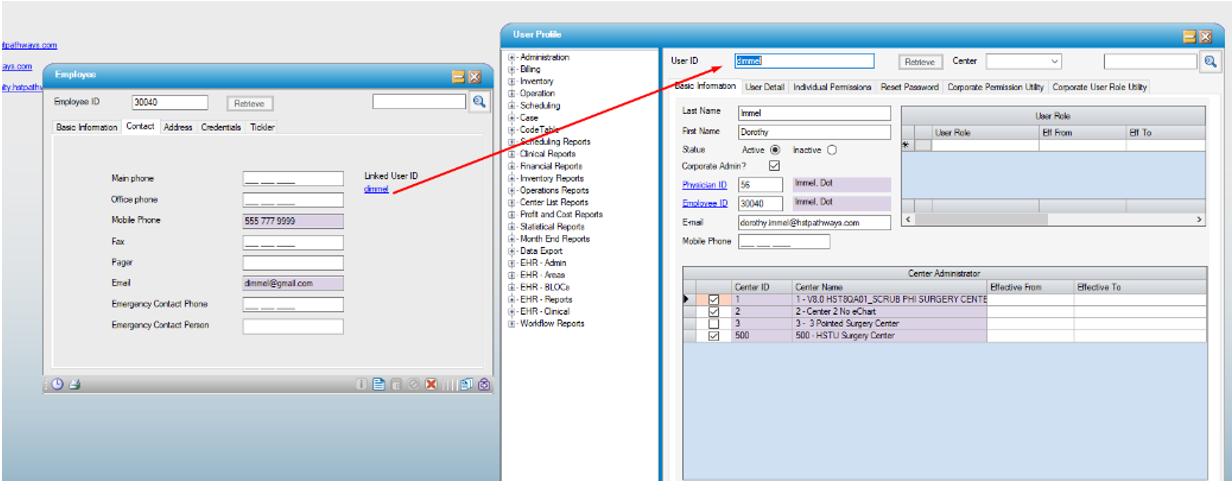Click into the Emergency Contact Person field
Viewport: 1232px width, 482px height.
(x=292, y=326)
